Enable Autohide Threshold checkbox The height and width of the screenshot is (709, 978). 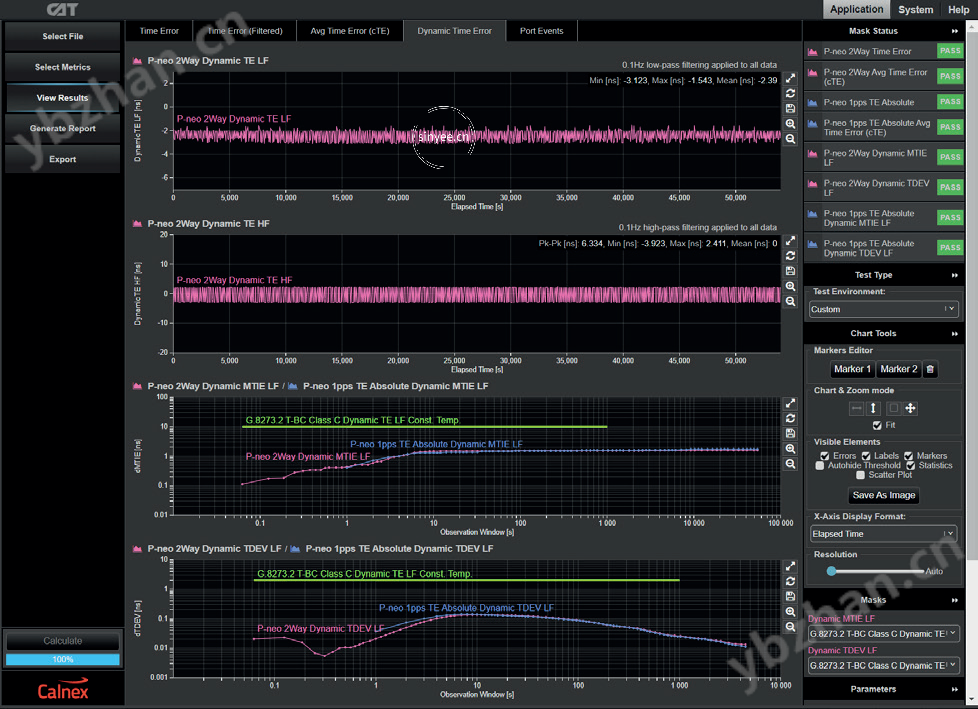tap(820, 466)
